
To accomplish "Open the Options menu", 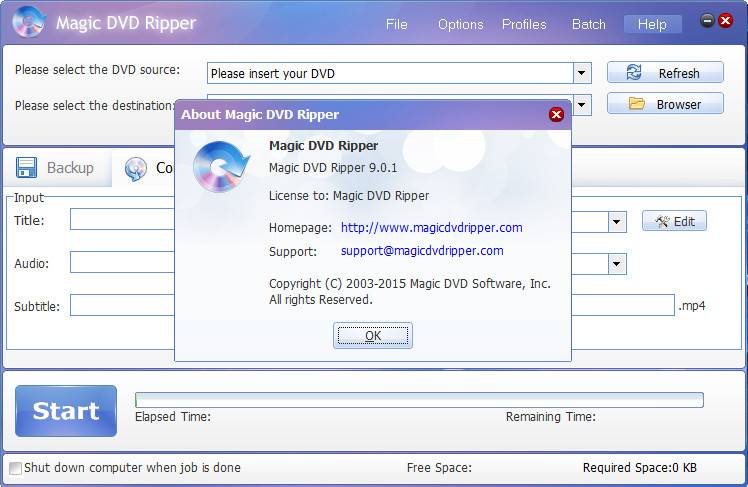I will [460, 24].
